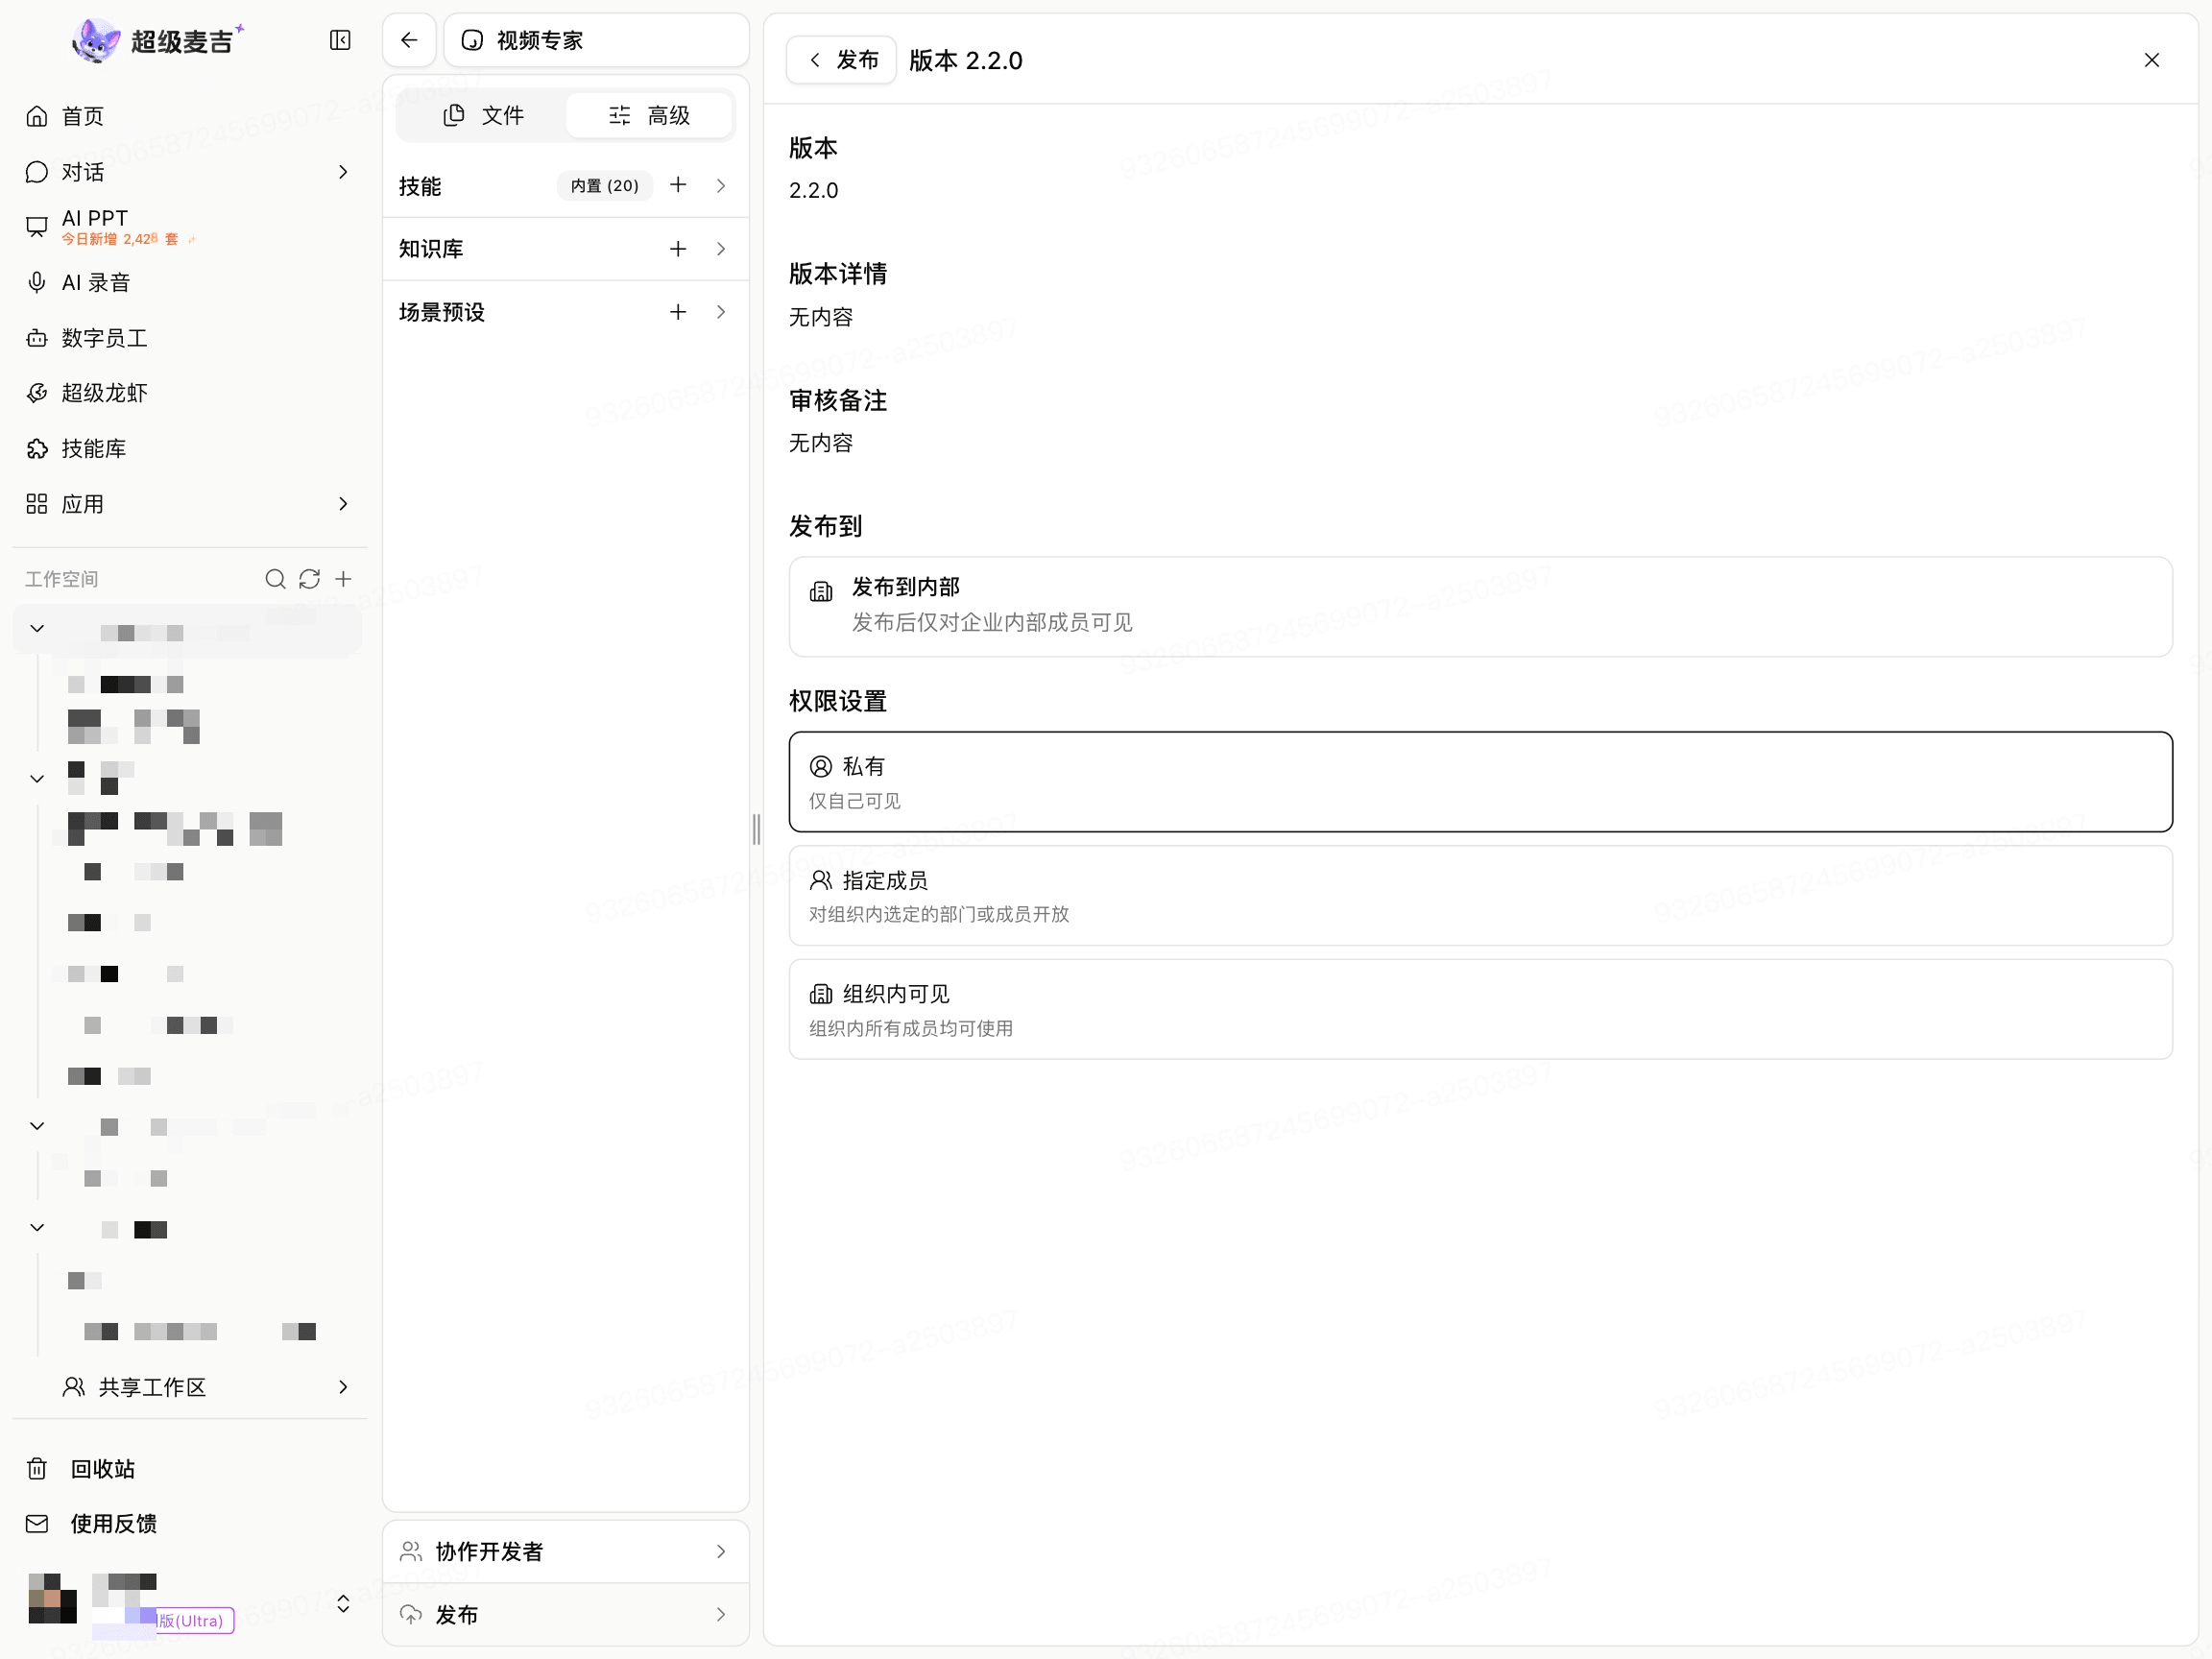Screen dimensions: 2212x1659
Task: Click the 超级麦吉 logo
Action: click(x=158, y=40)
